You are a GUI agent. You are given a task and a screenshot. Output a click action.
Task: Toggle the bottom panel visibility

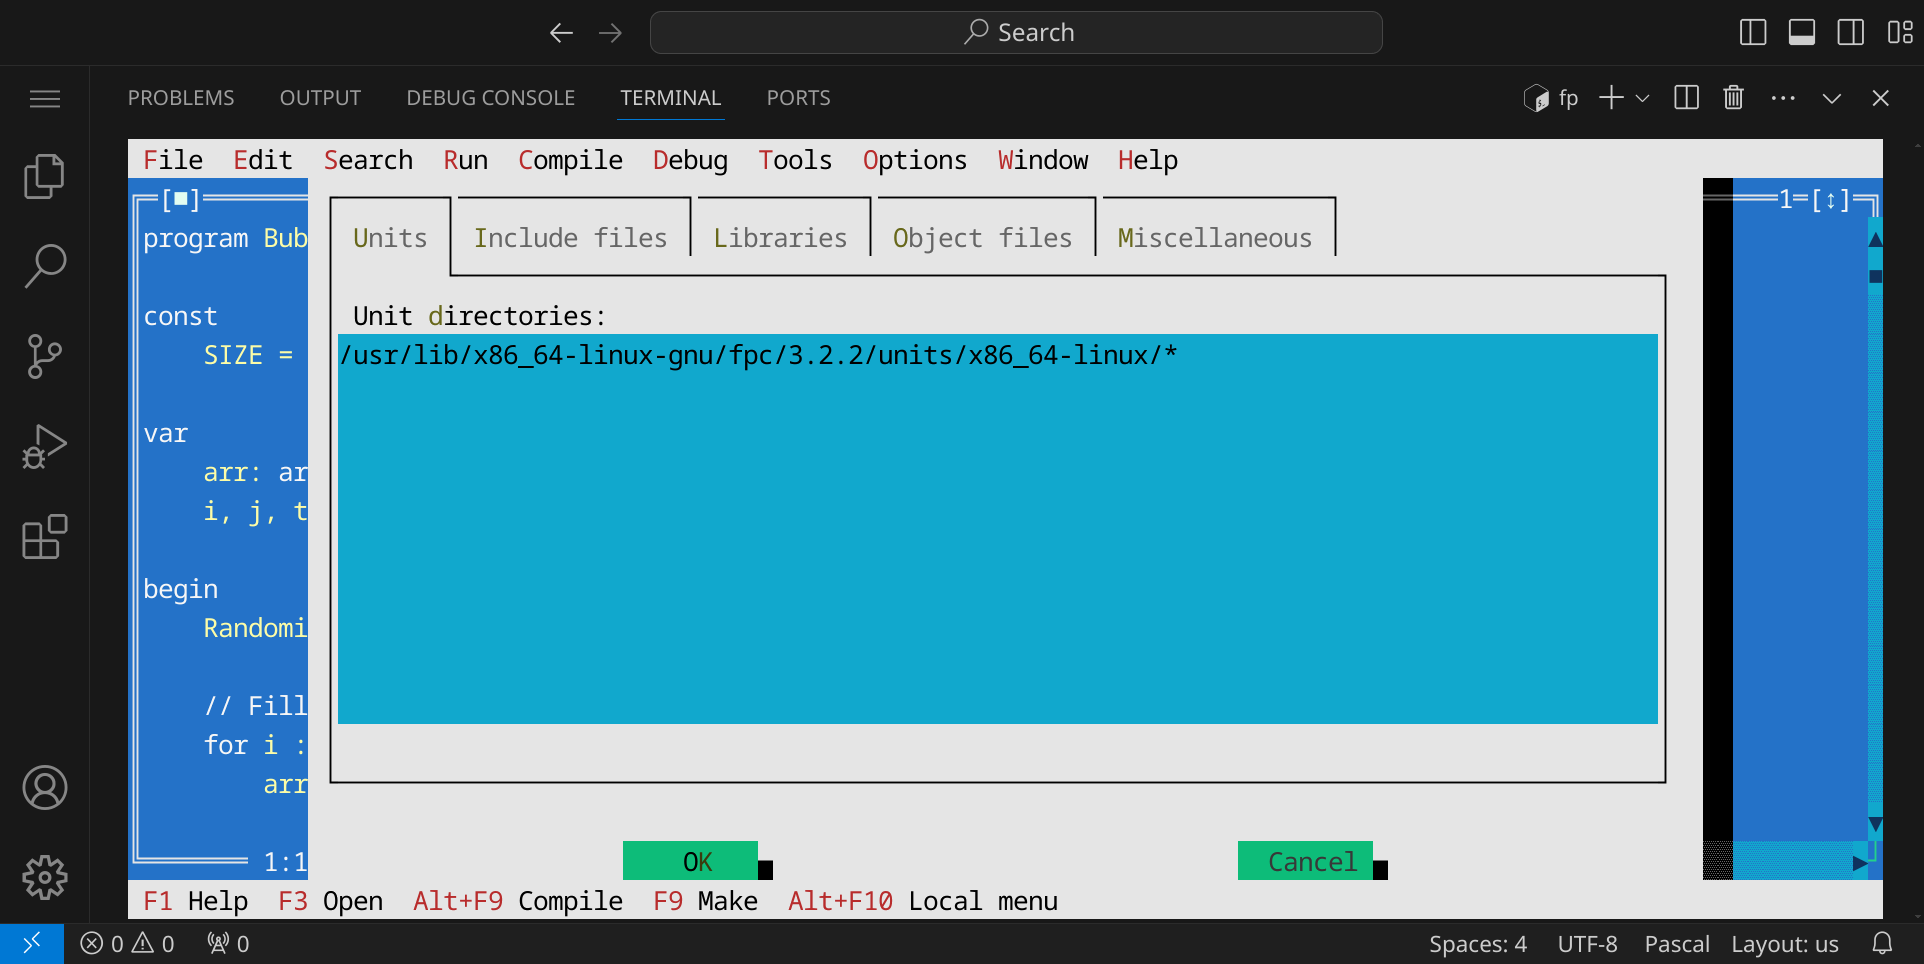(x=1802, y=33)
